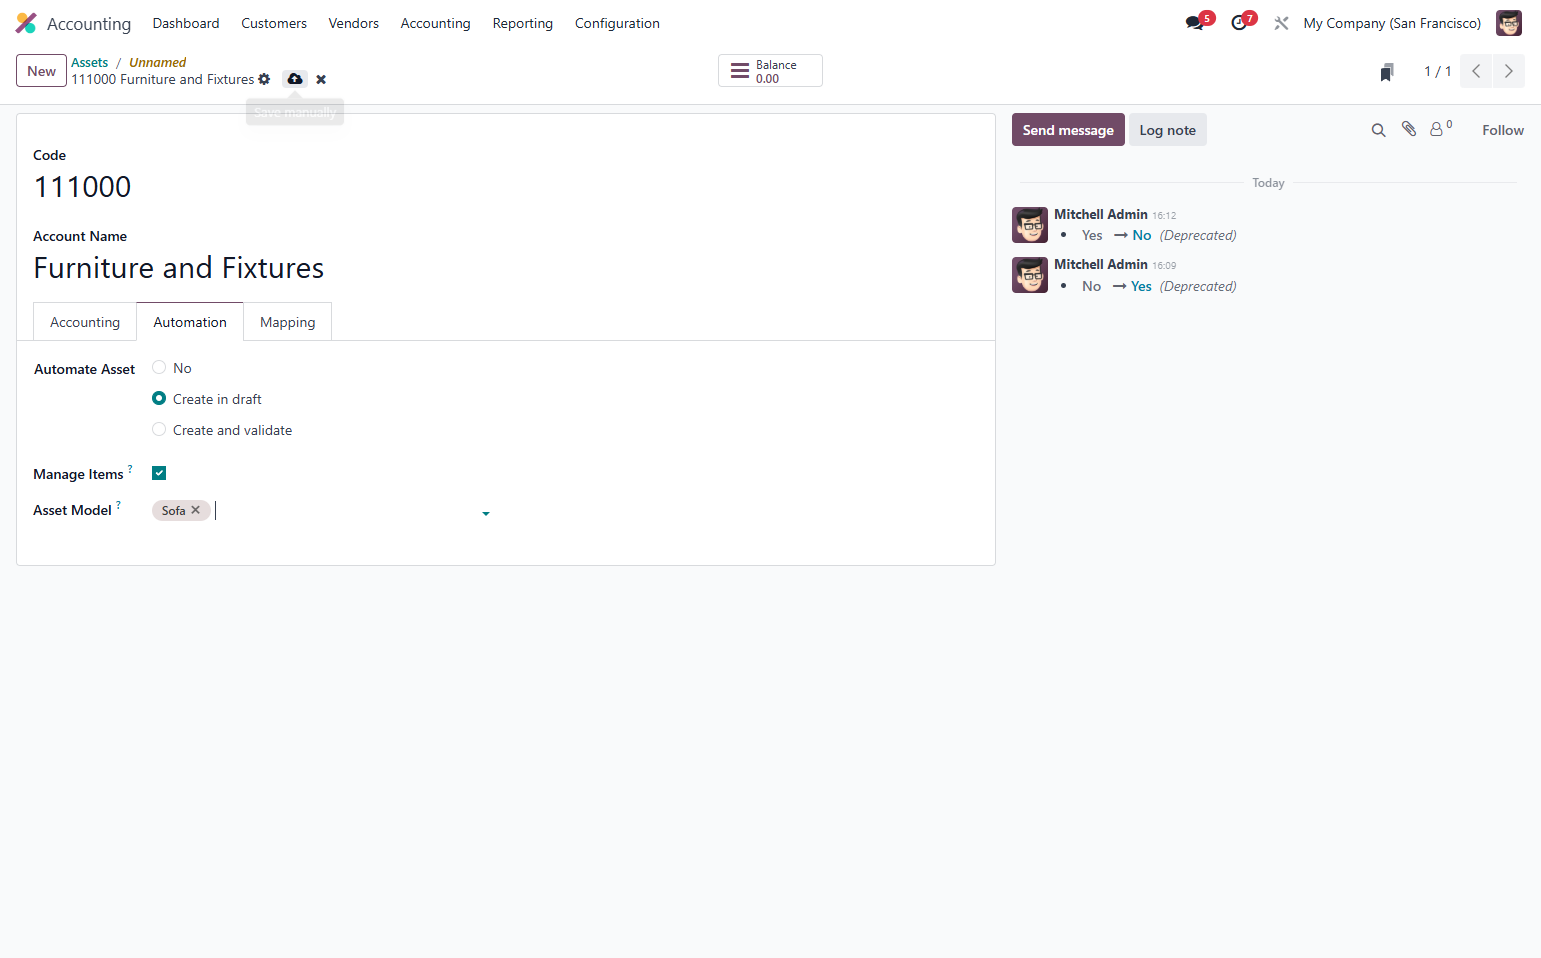Viewport: 1541px width, 958px height.
Task: Show followers icon in chatter
Action: click(x=1440, y=128)
